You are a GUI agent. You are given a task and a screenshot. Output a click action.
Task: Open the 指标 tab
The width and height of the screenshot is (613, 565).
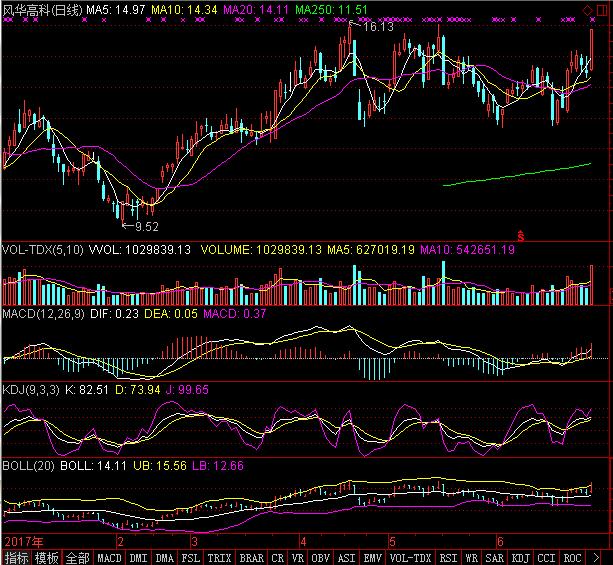(x=16, y=558)
